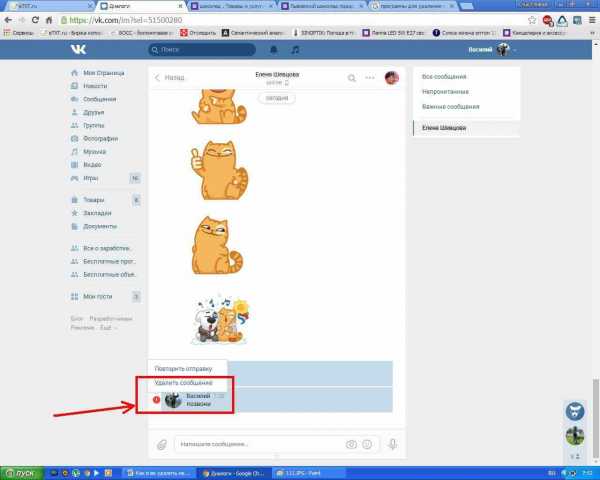This screenshot has height=480, width=600.
Task: Click the red extension icon in toolbar
Action: coord(548,20)
